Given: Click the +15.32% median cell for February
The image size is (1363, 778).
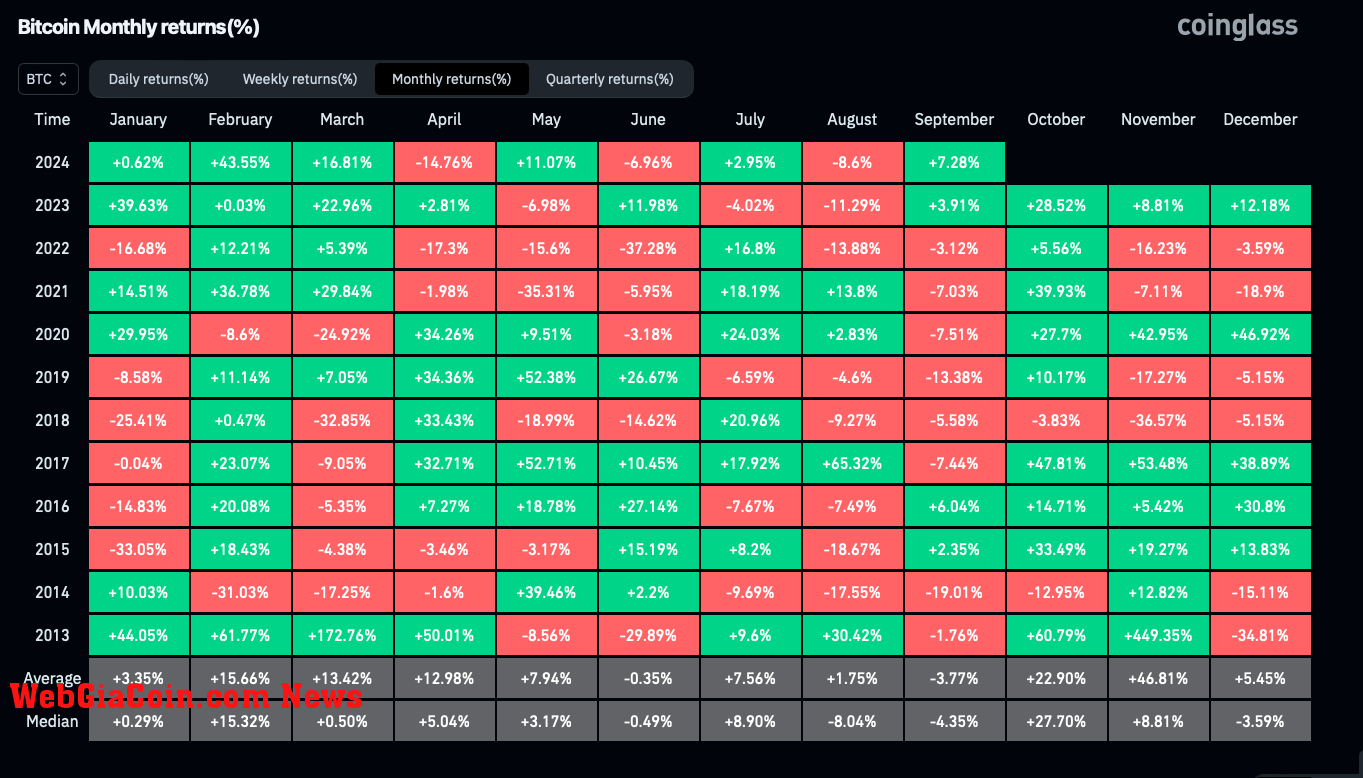Looking at the screenshot, I should click(240, 721).
